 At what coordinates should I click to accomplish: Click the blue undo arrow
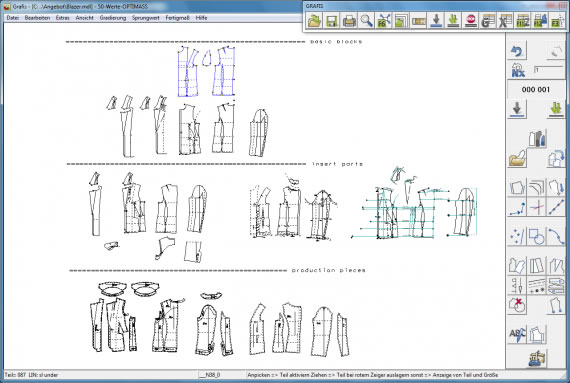[x=517, y=51]
